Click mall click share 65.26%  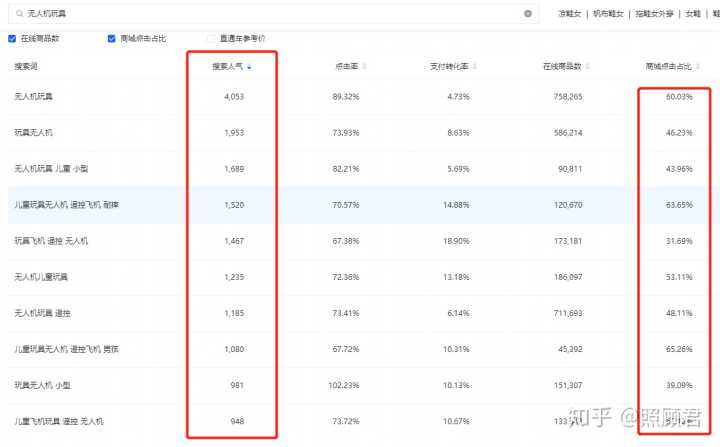679,349
